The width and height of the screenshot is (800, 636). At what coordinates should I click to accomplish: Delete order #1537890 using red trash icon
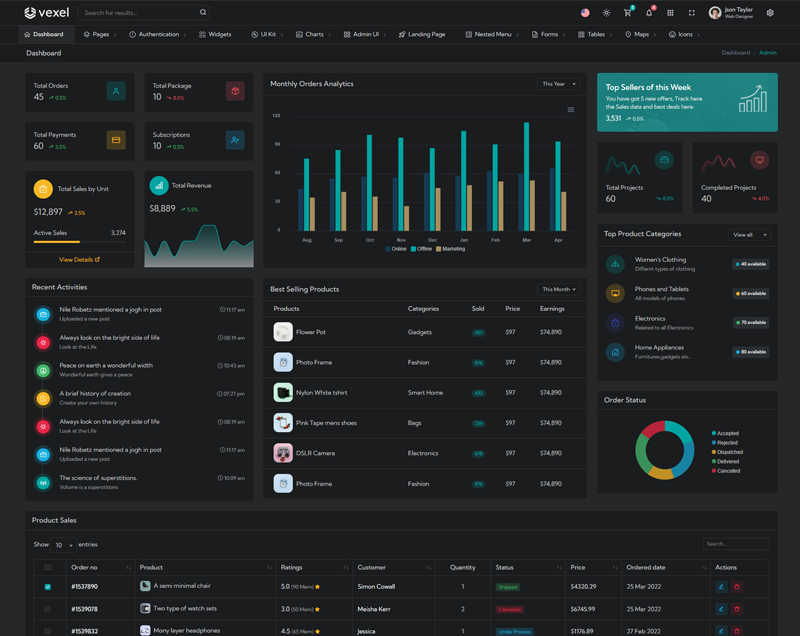[737, 586]
